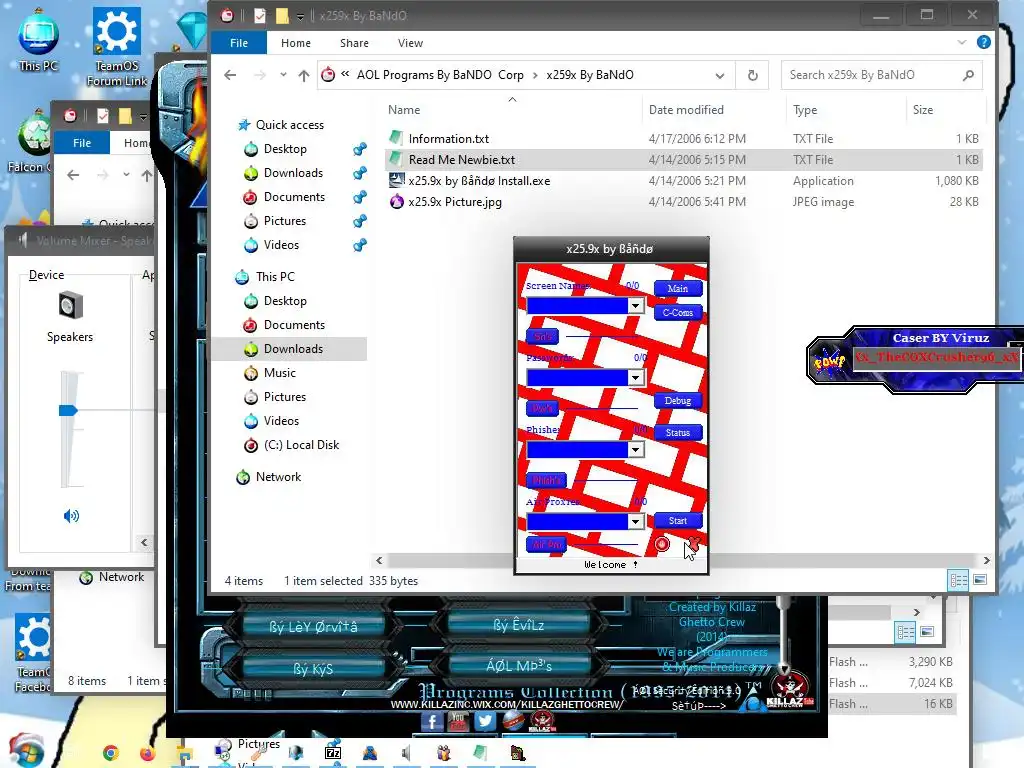The height and width of the screenshot is (768, 1024).
Task: Select Music under This PC
Action: (x=280, y=373)
